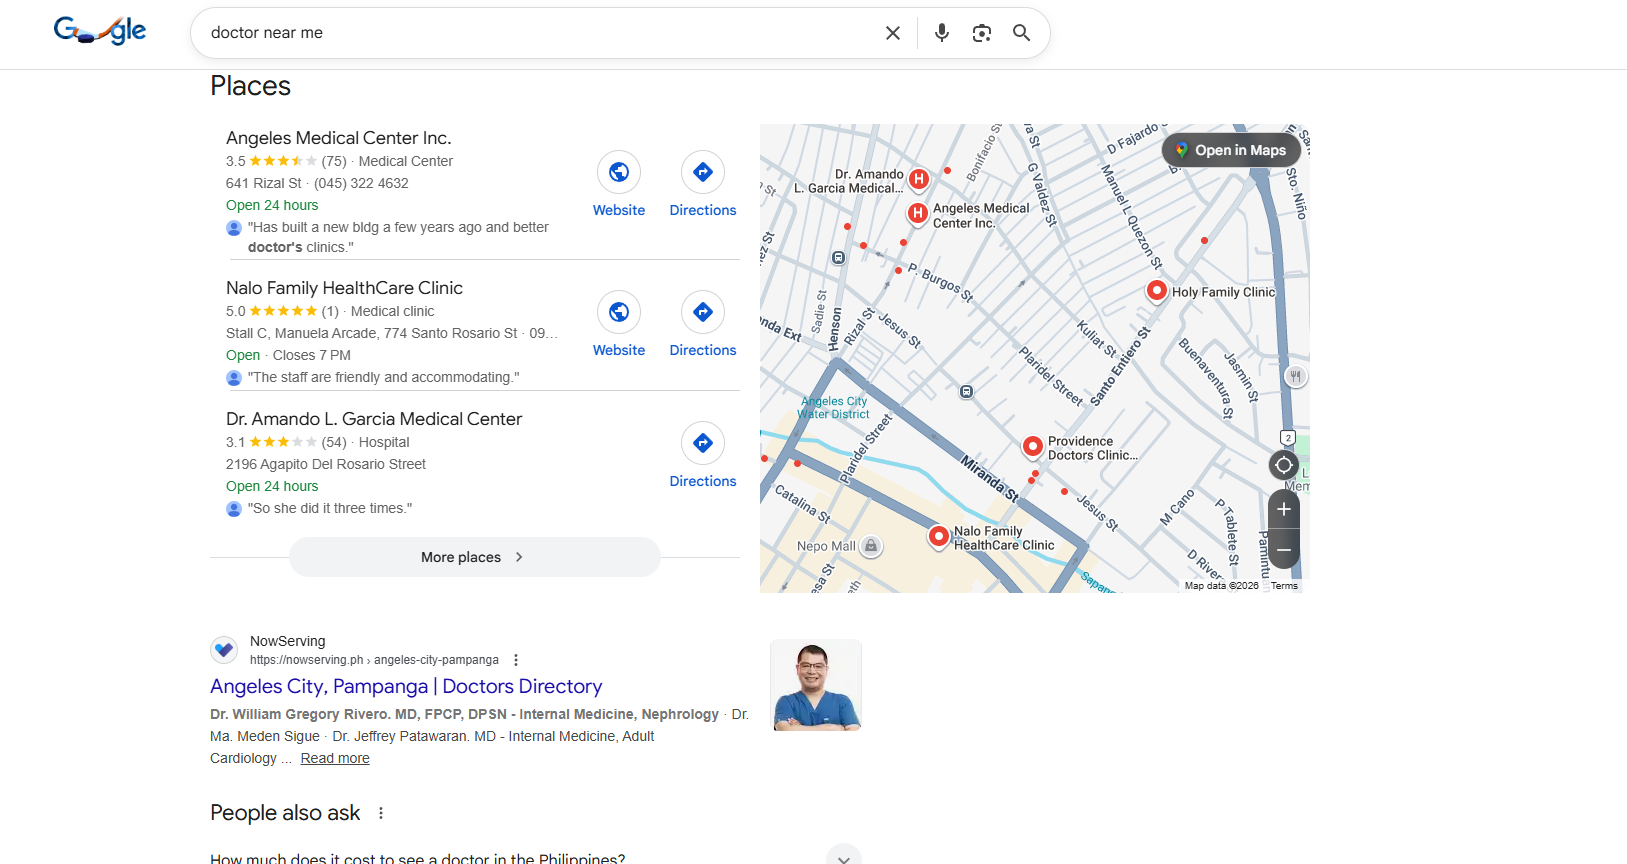Get directions to Nalo Family HealthCare Clinic

point(703,313)
